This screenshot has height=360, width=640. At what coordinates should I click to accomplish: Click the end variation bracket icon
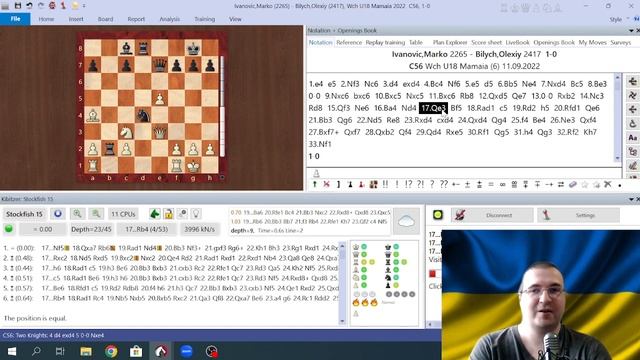click(x=338, y=184)
